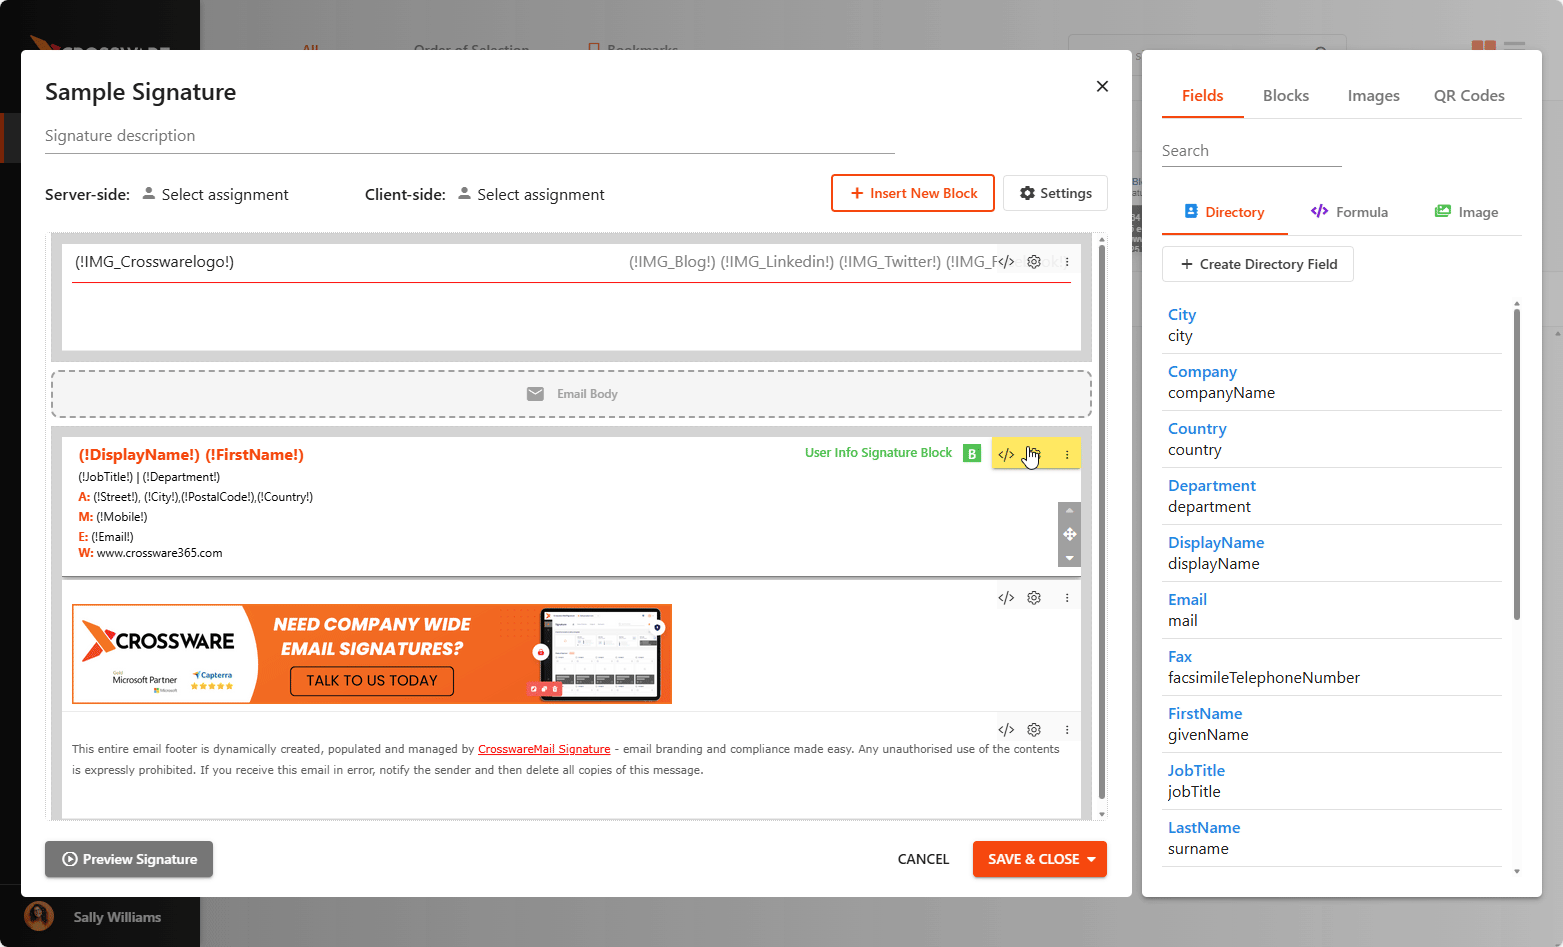Click the Search field in Fields panel
The height and width of the screenshot is (947, 1563).
tap(1250, 151)
